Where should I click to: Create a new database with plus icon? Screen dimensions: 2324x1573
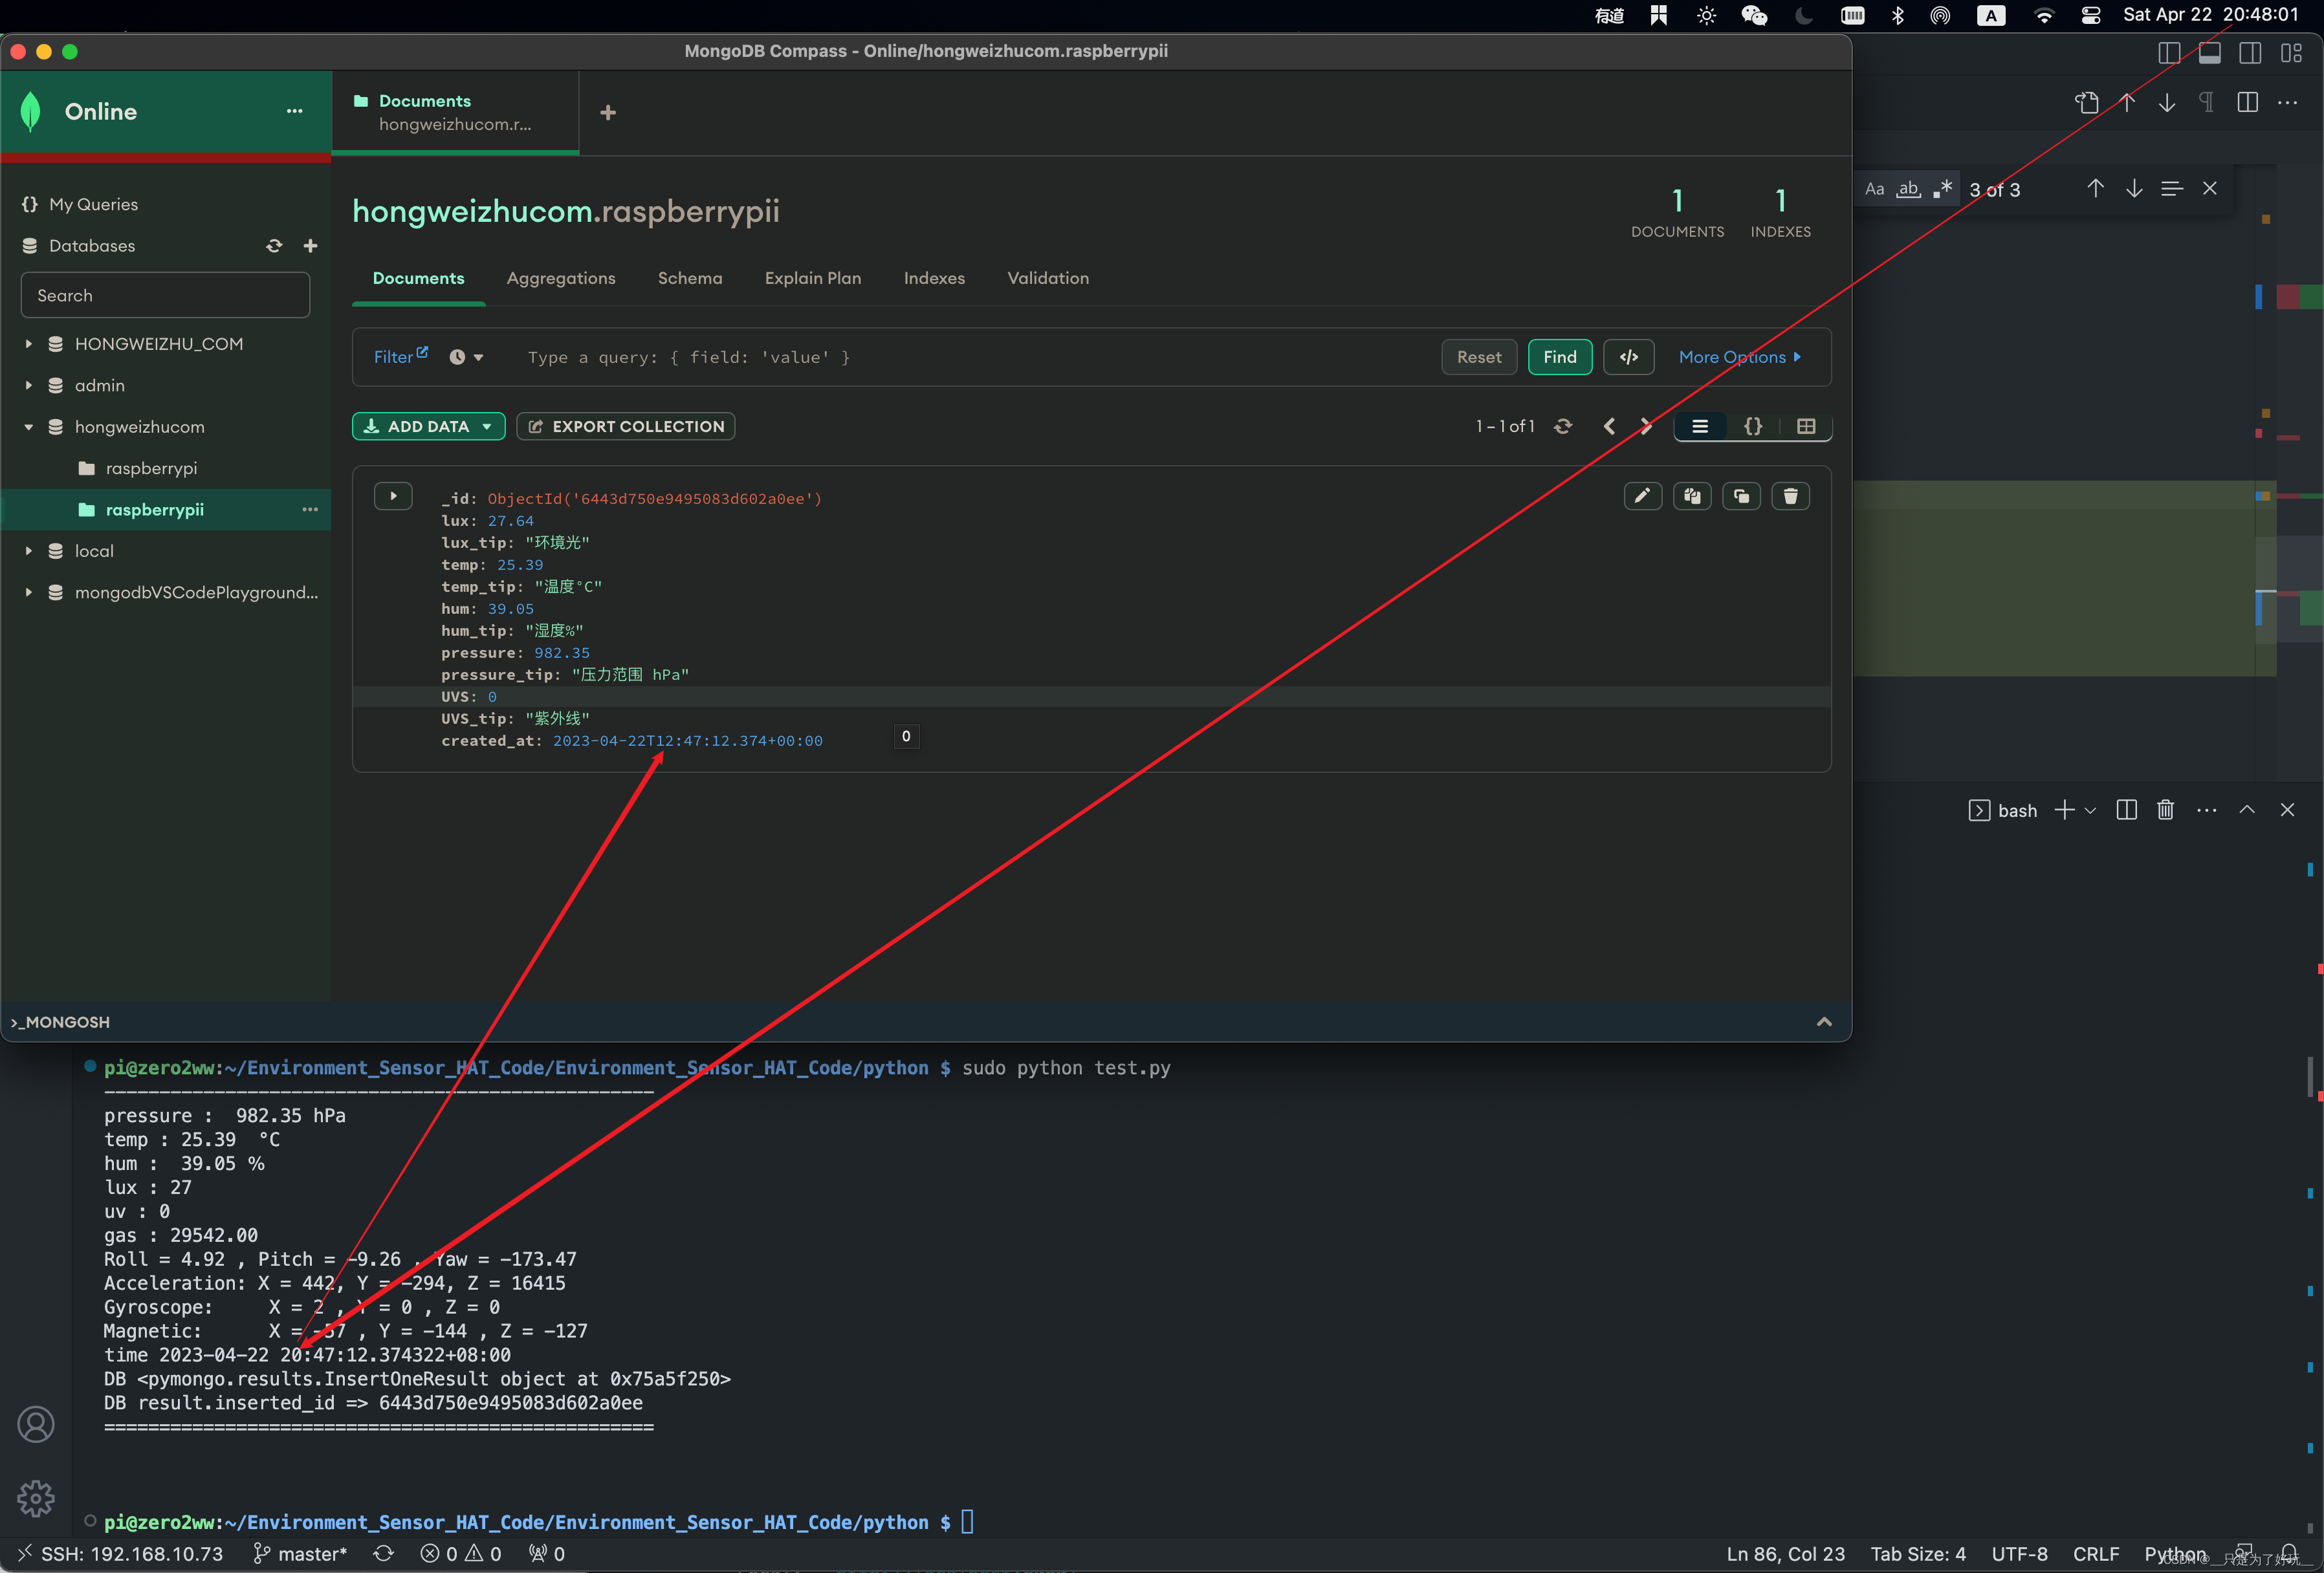(310, 246)
